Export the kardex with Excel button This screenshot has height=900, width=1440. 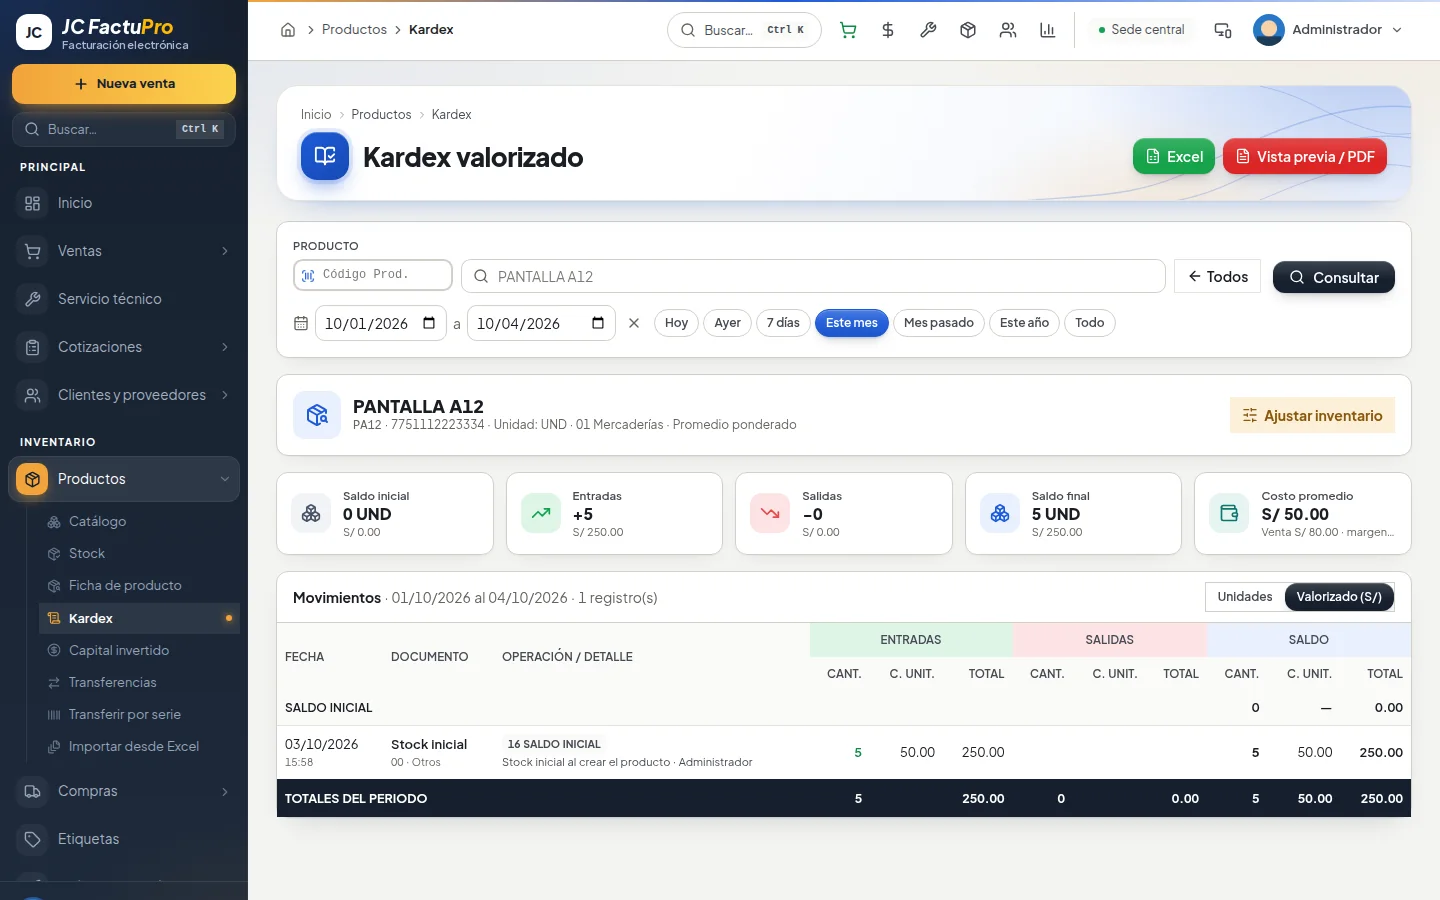[x=1174, y=156]
